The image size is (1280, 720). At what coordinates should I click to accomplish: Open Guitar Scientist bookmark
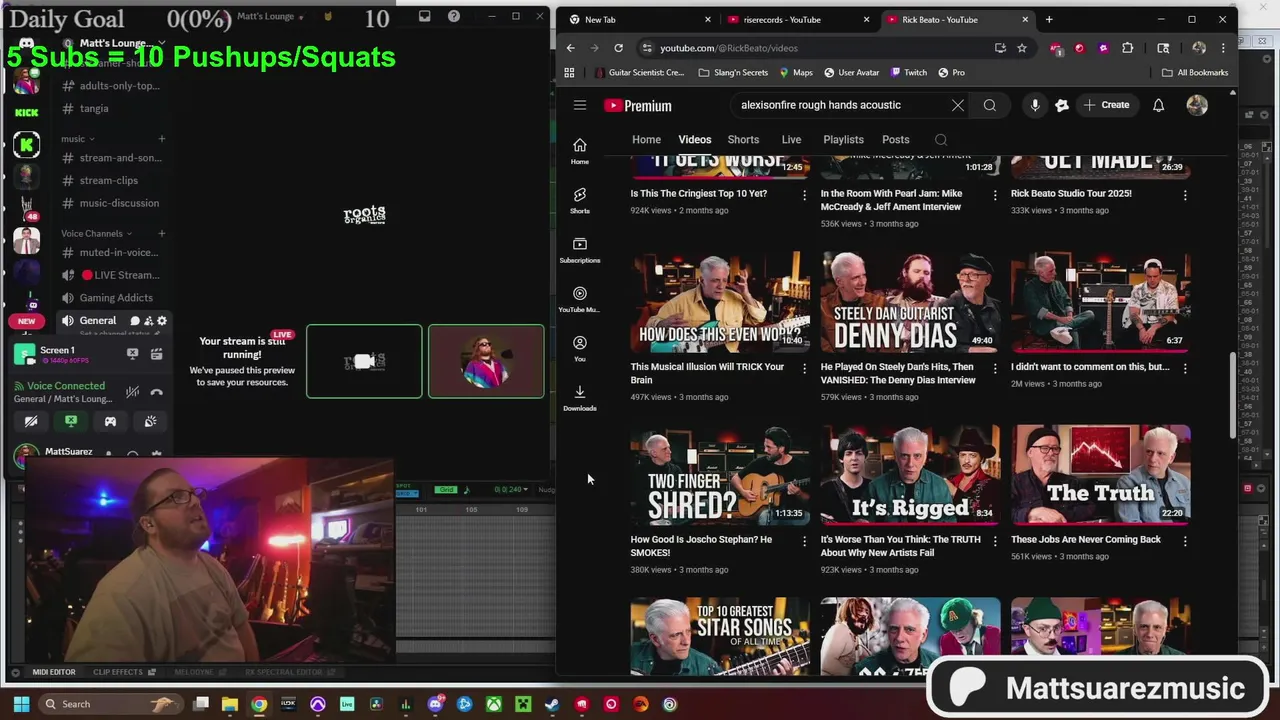click(639, 73)
